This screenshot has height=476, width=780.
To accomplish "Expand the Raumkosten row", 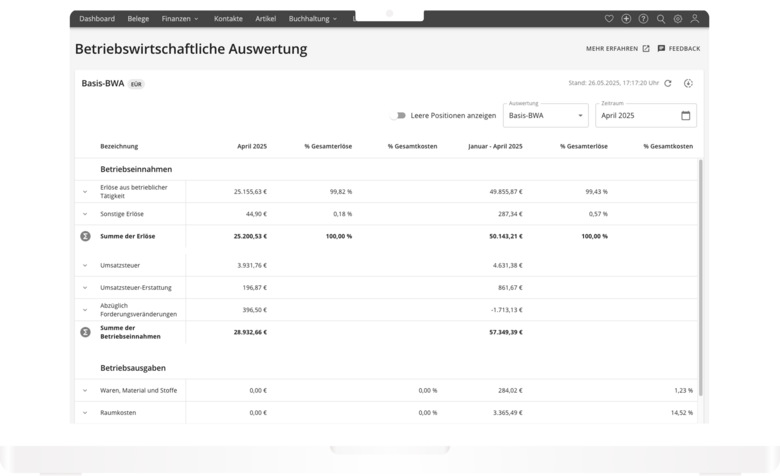I will pos(85,413).
